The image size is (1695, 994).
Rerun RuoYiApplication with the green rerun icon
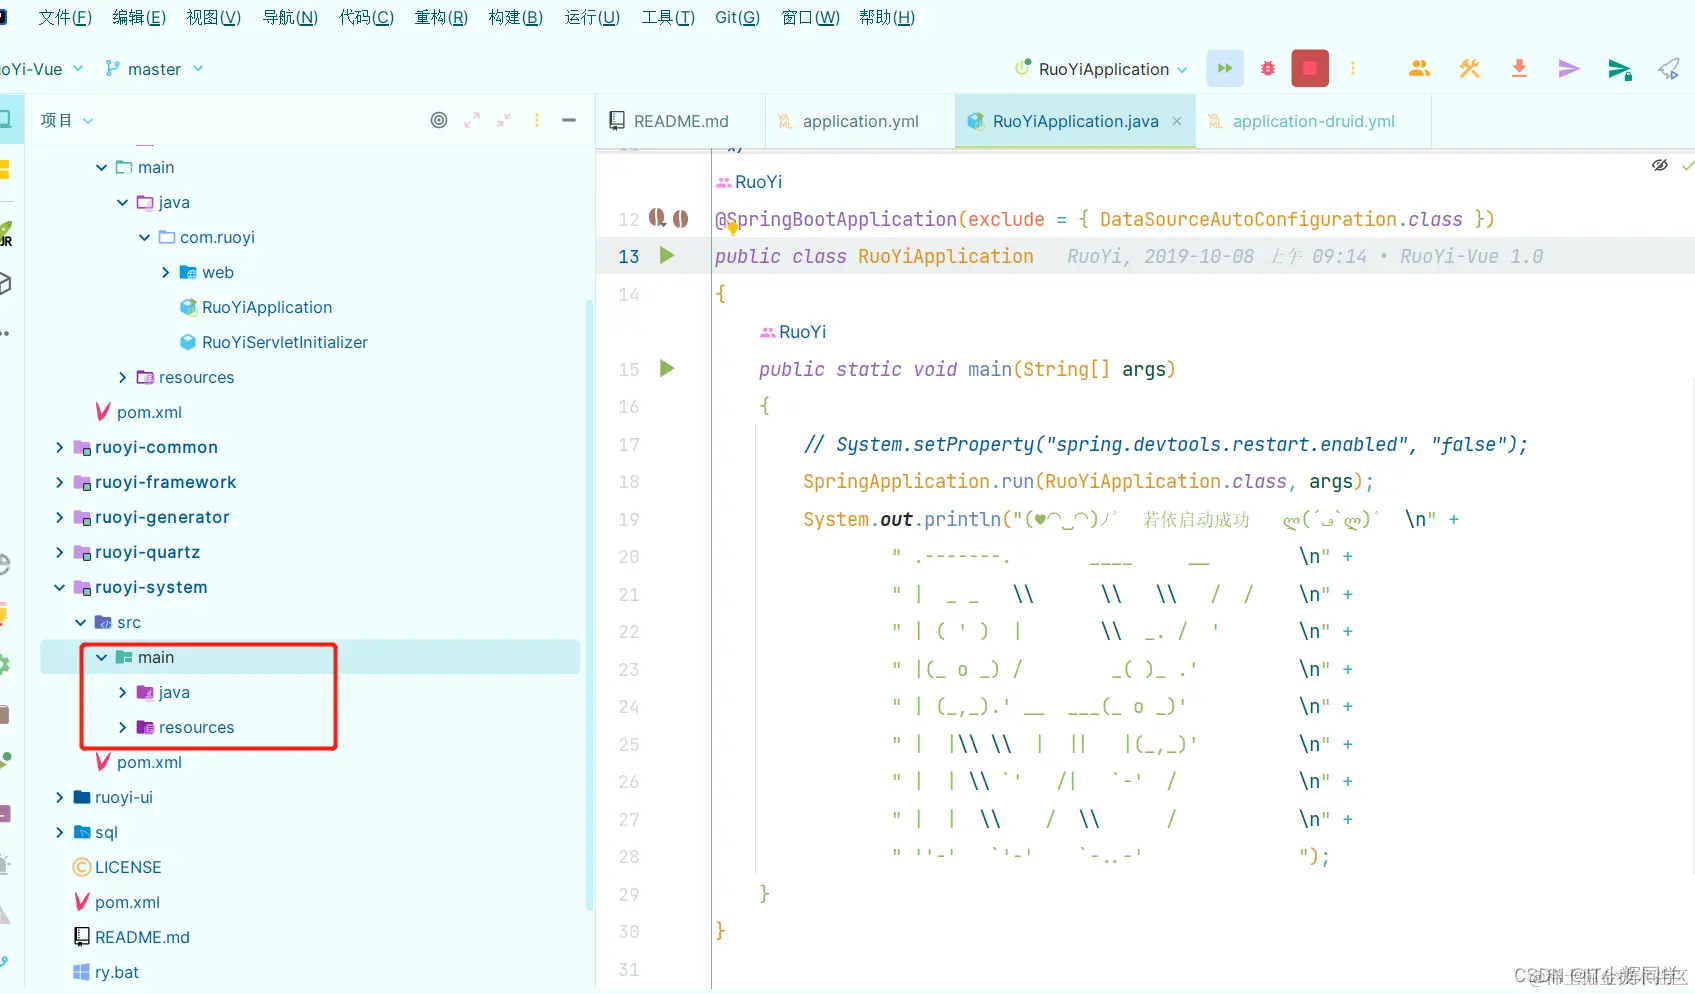click(x=1225, y=69)
